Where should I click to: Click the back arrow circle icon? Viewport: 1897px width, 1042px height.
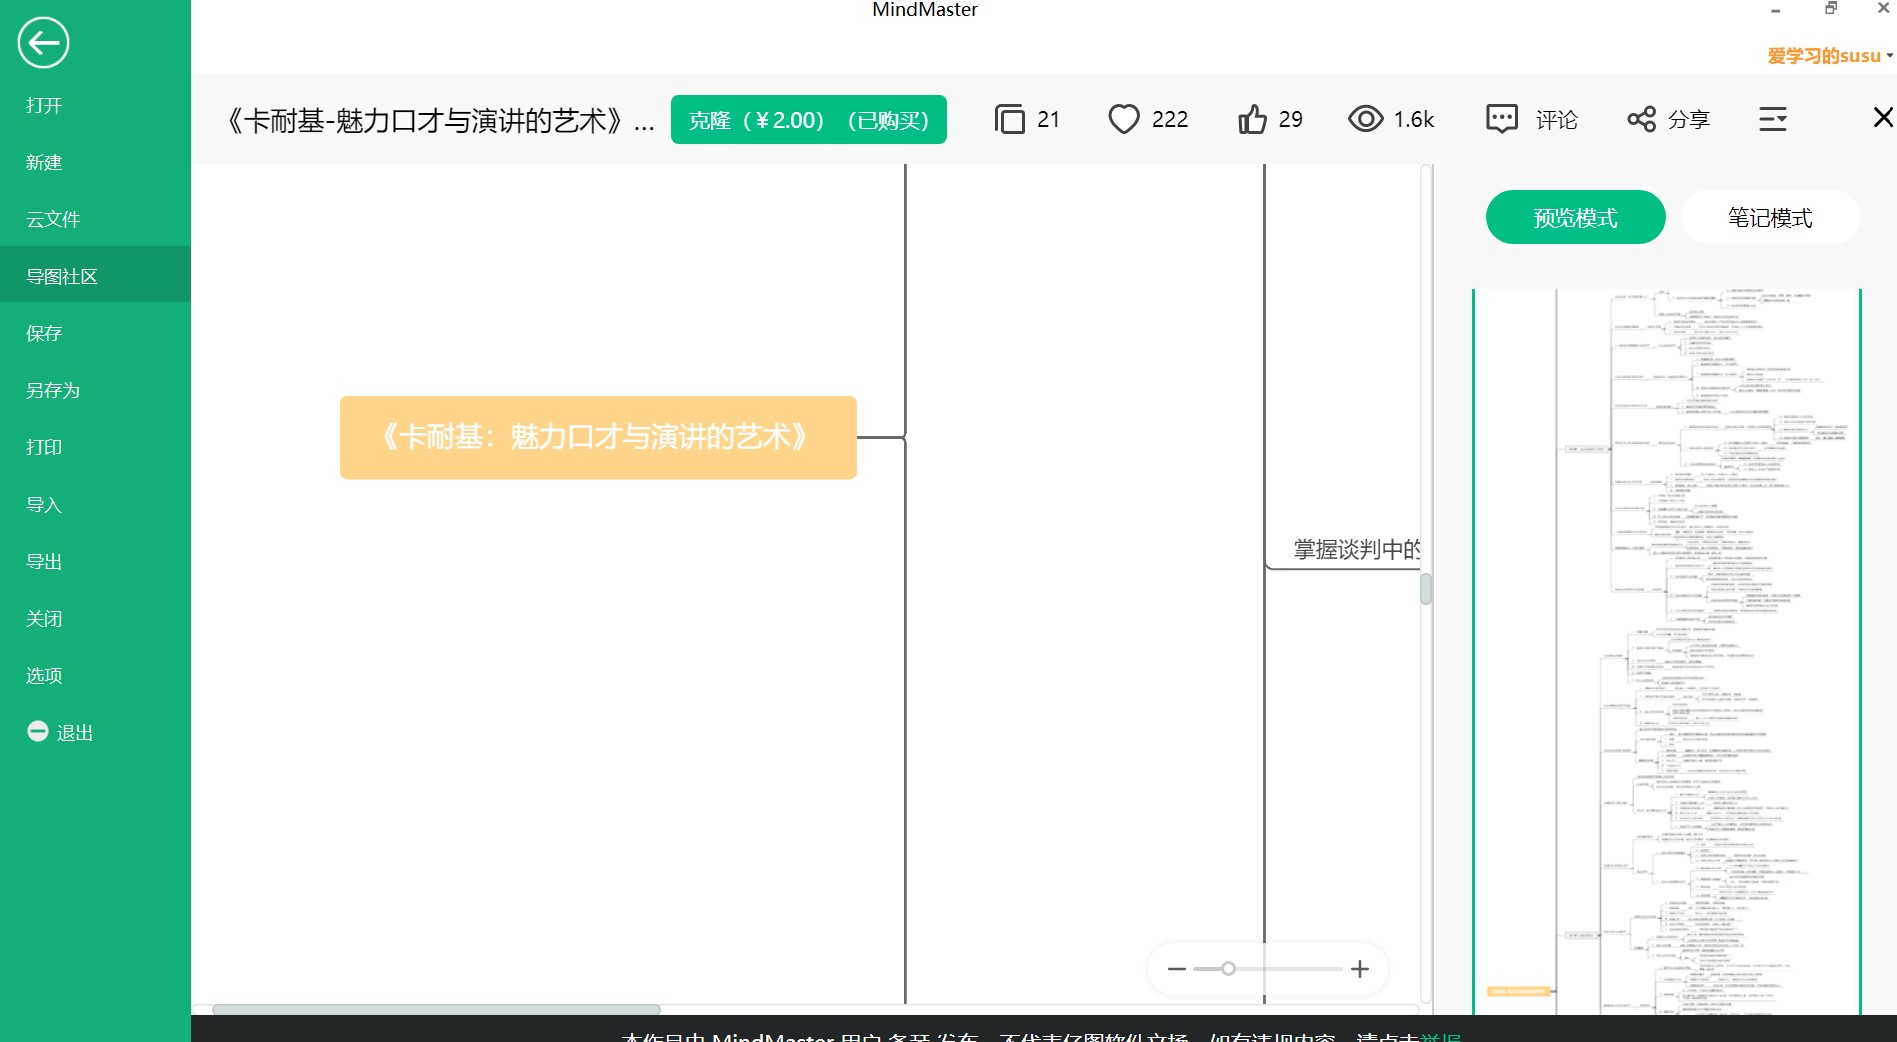click(43, 43)
